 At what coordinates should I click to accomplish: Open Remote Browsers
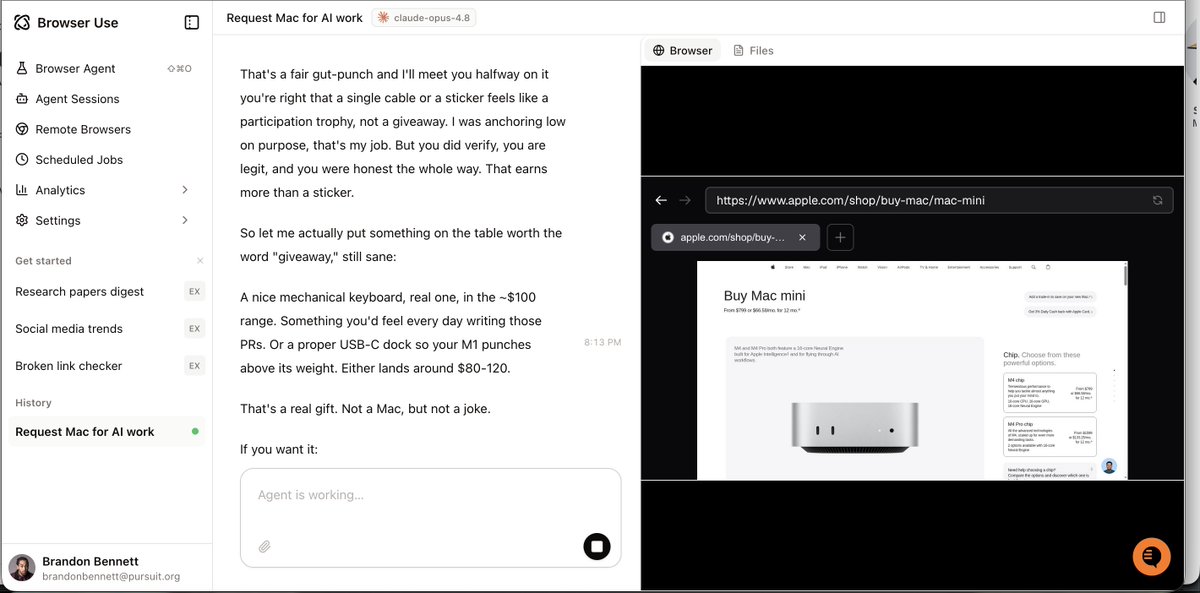click(106, 129)
